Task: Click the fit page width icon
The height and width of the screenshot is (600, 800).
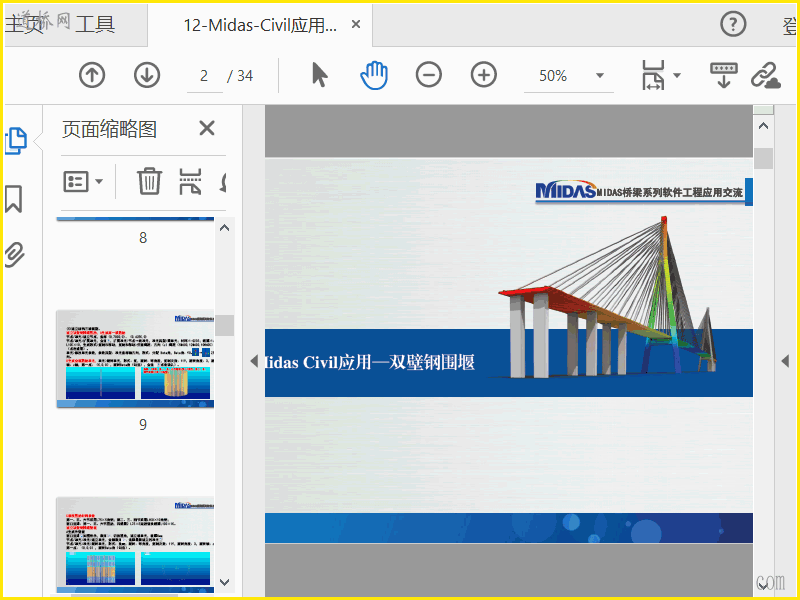Action: 654,75
